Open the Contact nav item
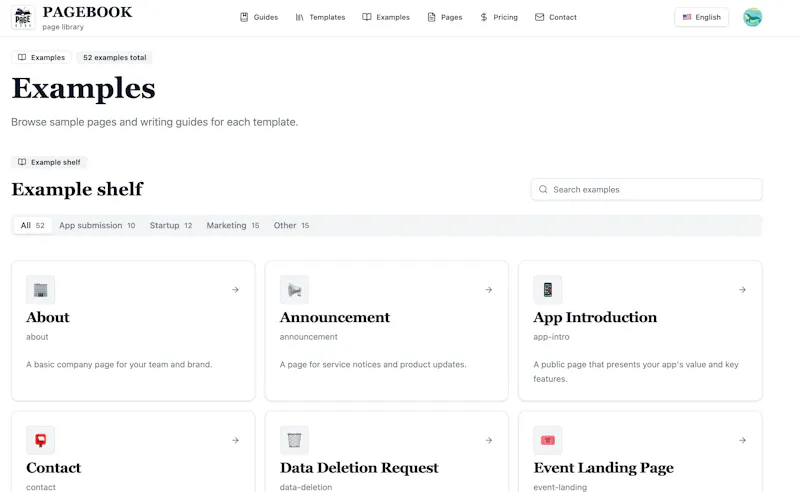The height and width of the screenshot is (492, 800). click(x=556, y=17)
